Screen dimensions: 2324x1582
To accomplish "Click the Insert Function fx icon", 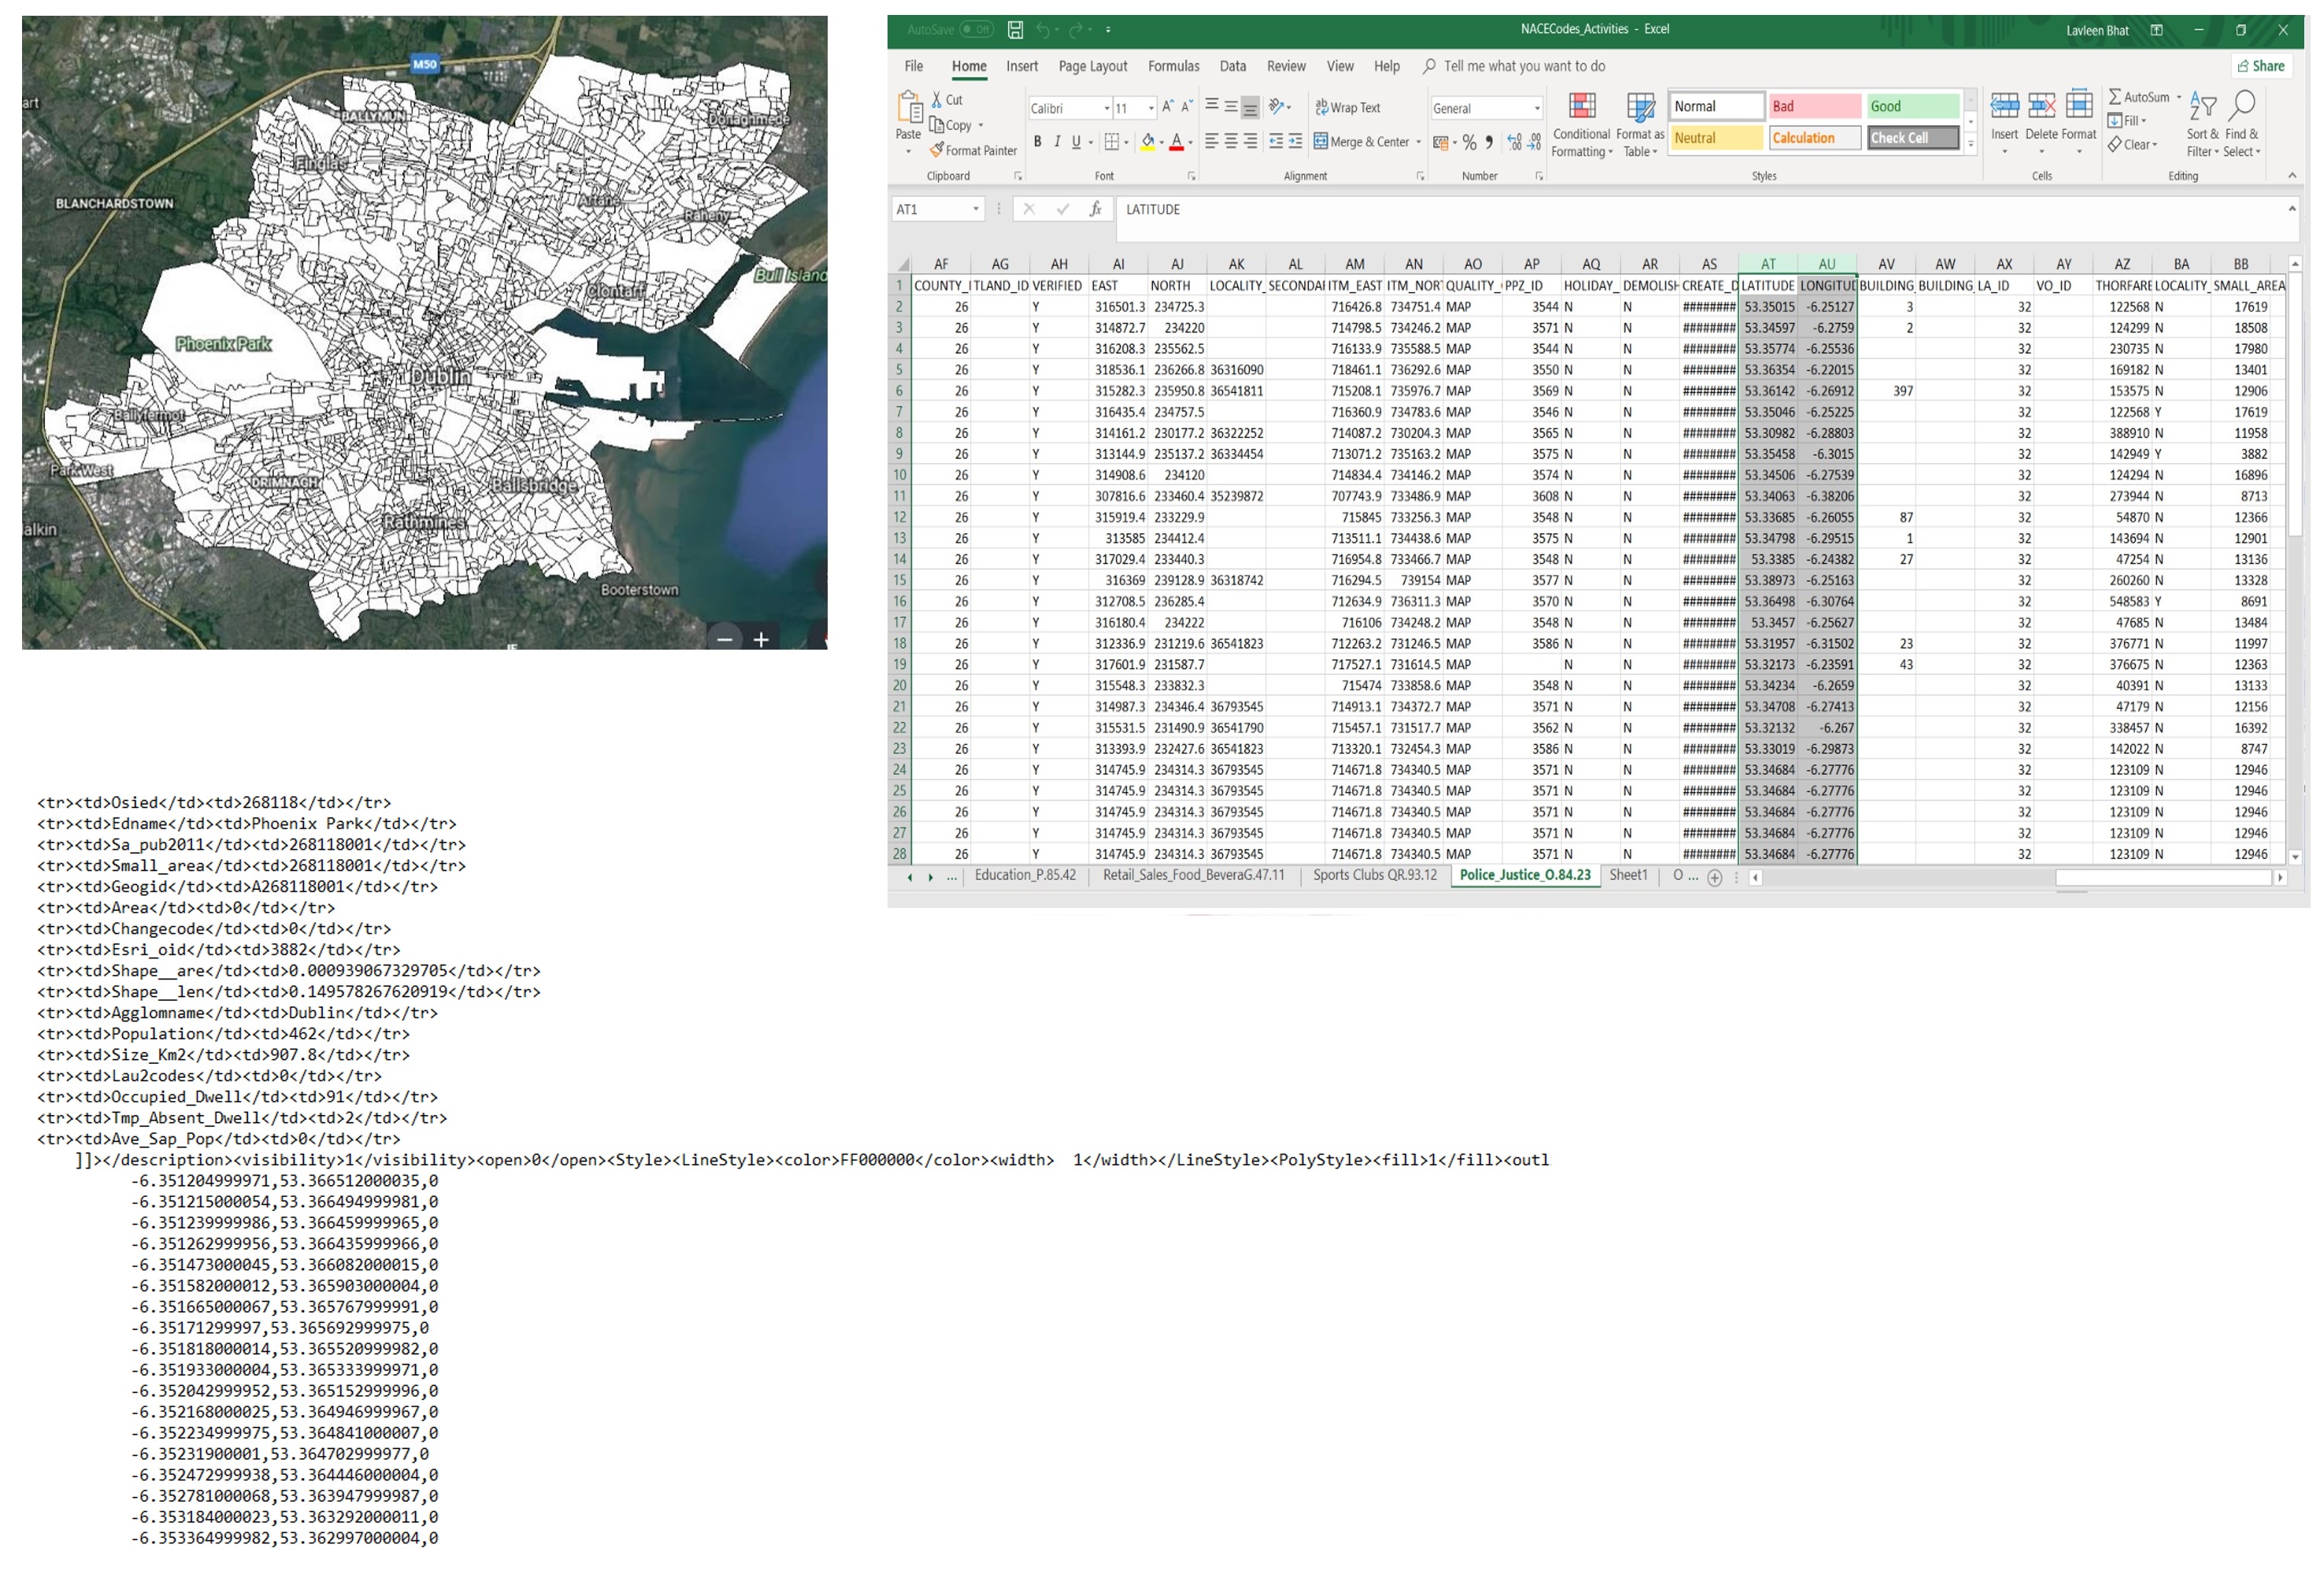I will pos(1095,209).
